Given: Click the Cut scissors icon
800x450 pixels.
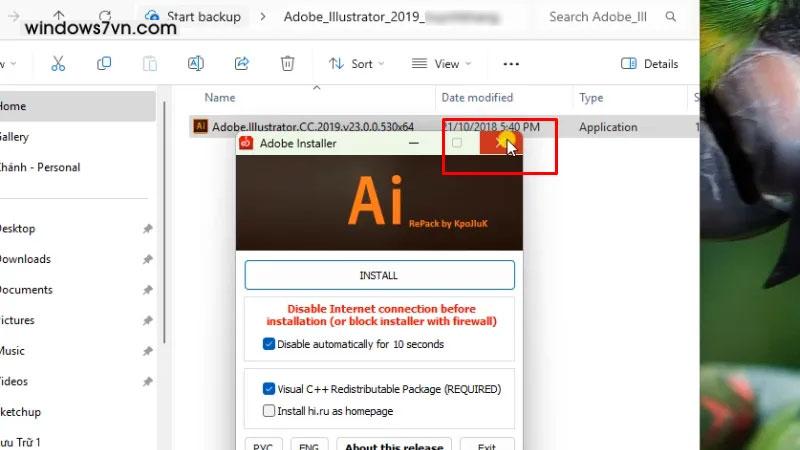Looking at the screenshot, I should coord(57,63).
